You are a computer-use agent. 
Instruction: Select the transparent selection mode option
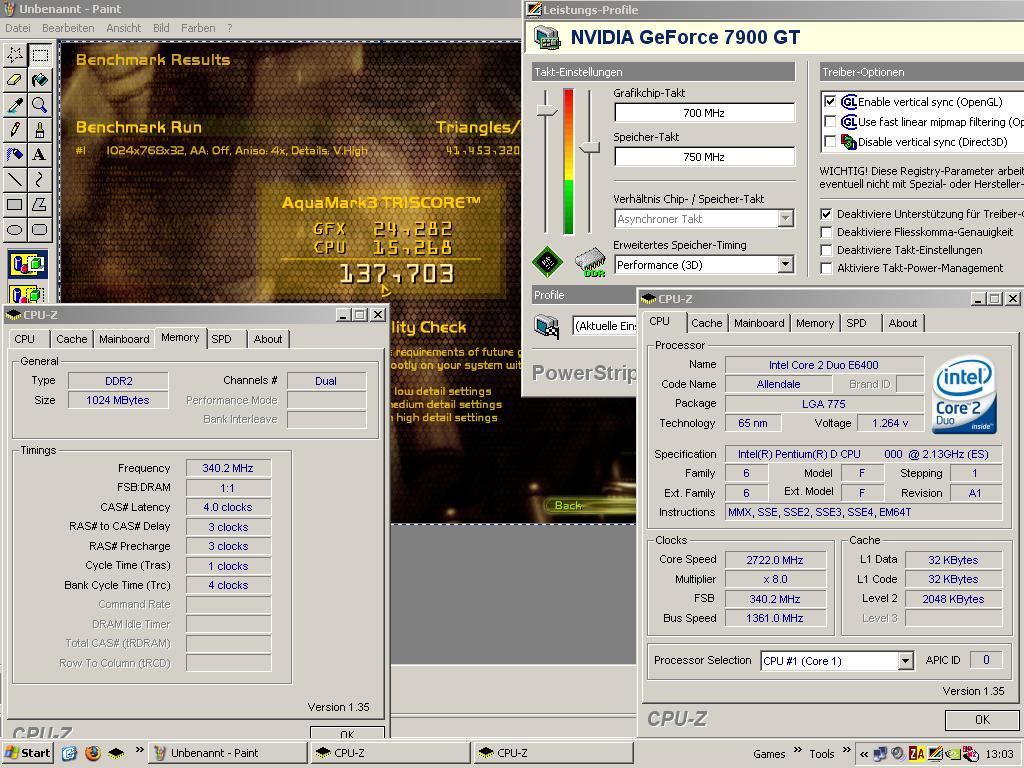pyautogui.click(x=27, y=293)
